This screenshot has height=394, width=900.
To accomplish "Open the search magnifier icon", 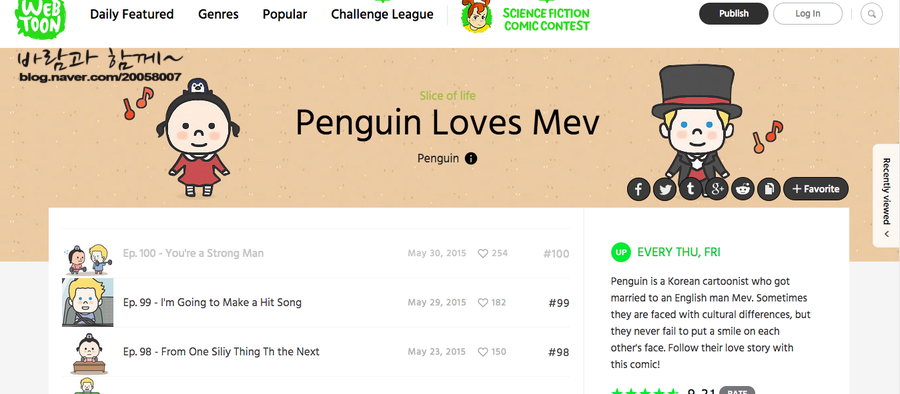I will point(871,14).
